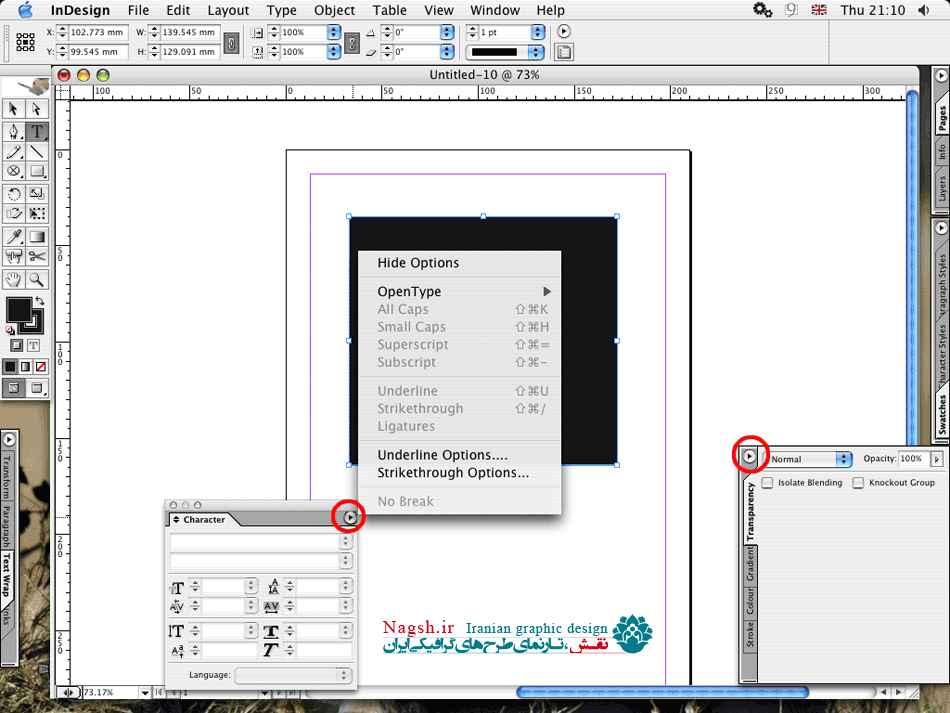950x713 pixels.
Task: Click the black Fill colour swatch
Action: (x=19, y=310)
